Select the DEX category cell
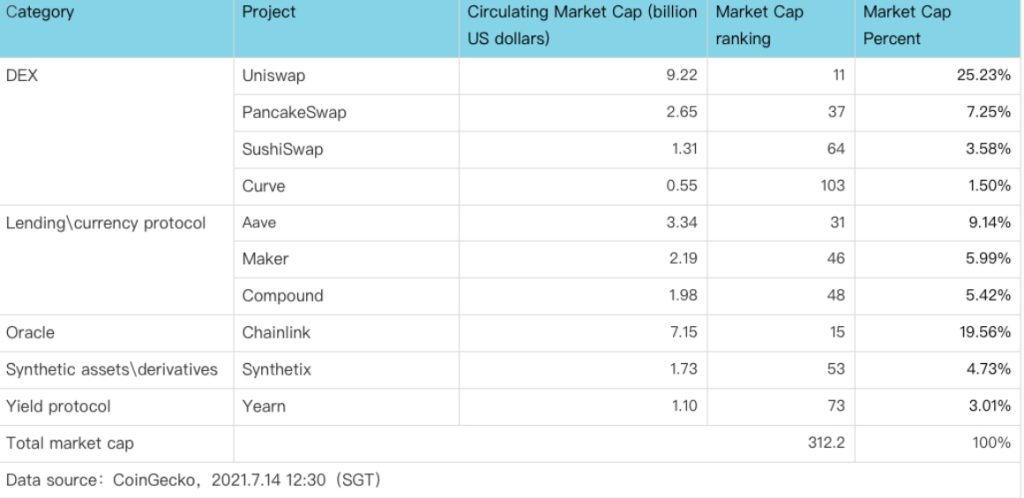The height and width of the screenshot is (498, 1024). click(x=22, y=75)
